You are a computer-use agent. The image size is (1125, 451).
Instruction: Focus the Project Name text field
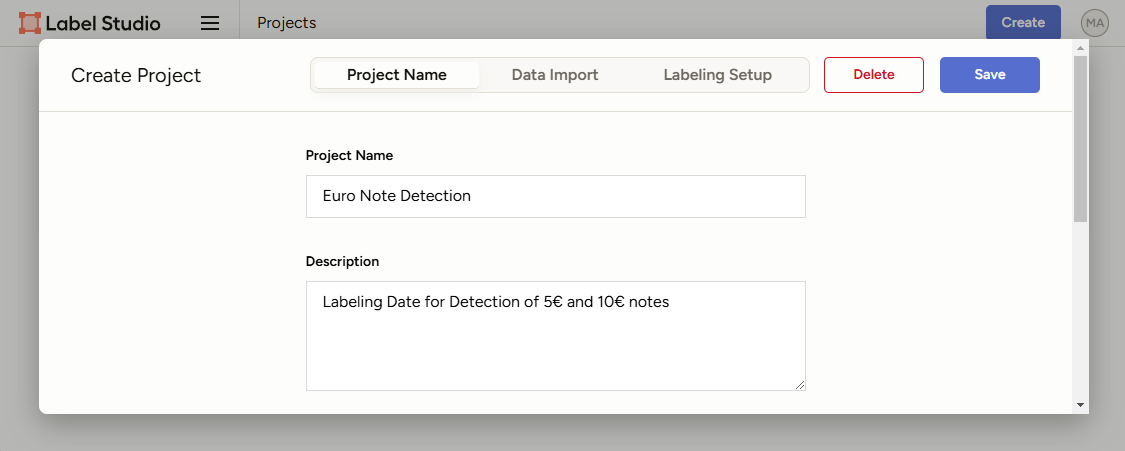[555, 196]
